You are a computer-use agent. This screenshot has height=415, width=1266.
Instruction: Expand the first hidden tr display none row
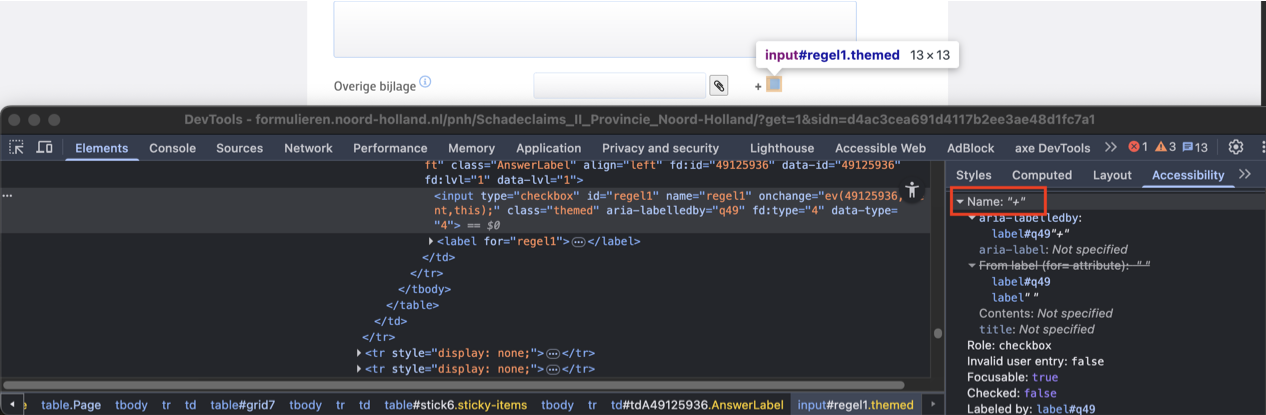point(359,353)
